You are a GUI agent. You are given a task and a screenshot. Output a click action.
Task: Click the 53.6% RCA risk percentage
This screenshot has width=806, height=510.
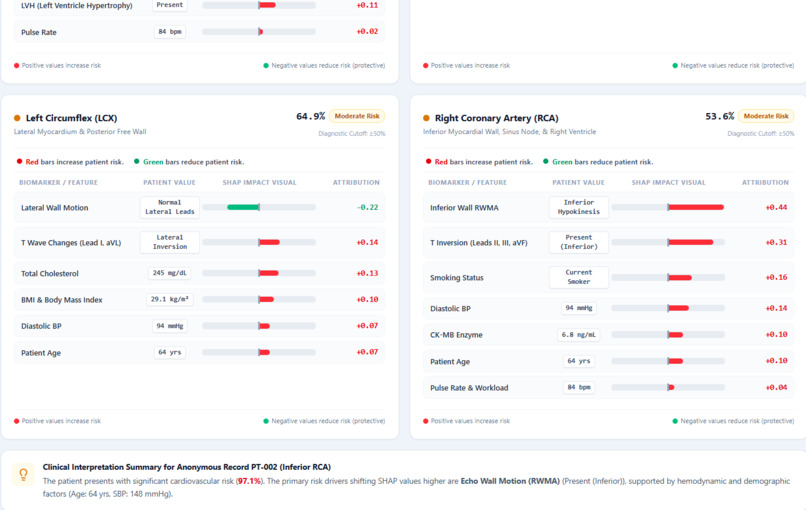pos(720,116)
